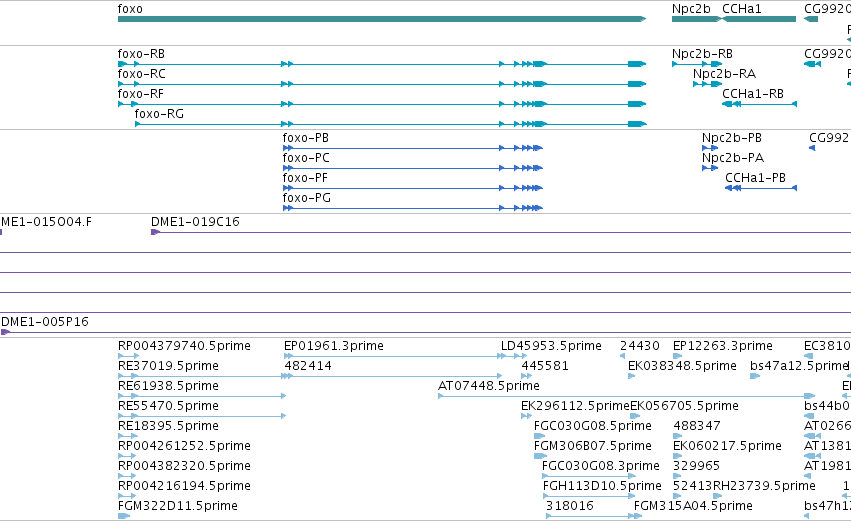Select the FGM306B07.5prime EST label
This screenshot has height=521, width=851.
click(593, 446)
